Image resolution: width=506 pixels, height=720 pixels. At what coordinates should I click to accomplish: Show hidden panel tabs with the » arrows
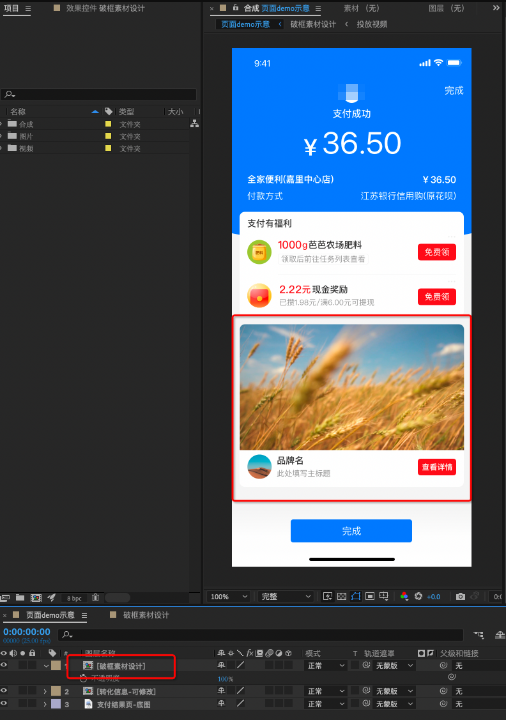(496, 8)
